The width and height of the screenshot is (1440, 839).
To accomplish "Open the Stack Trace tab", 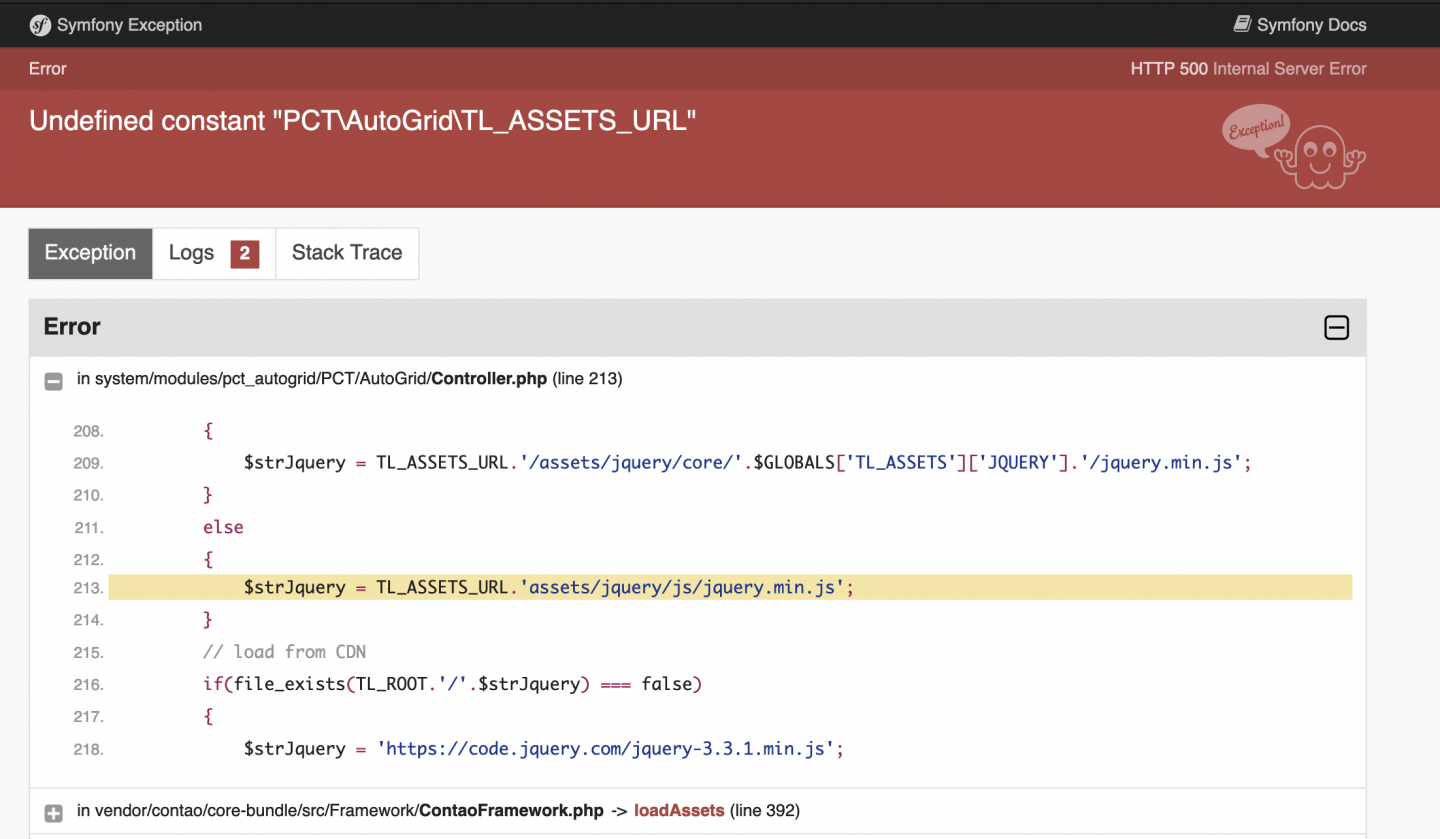I will (346, 253).
